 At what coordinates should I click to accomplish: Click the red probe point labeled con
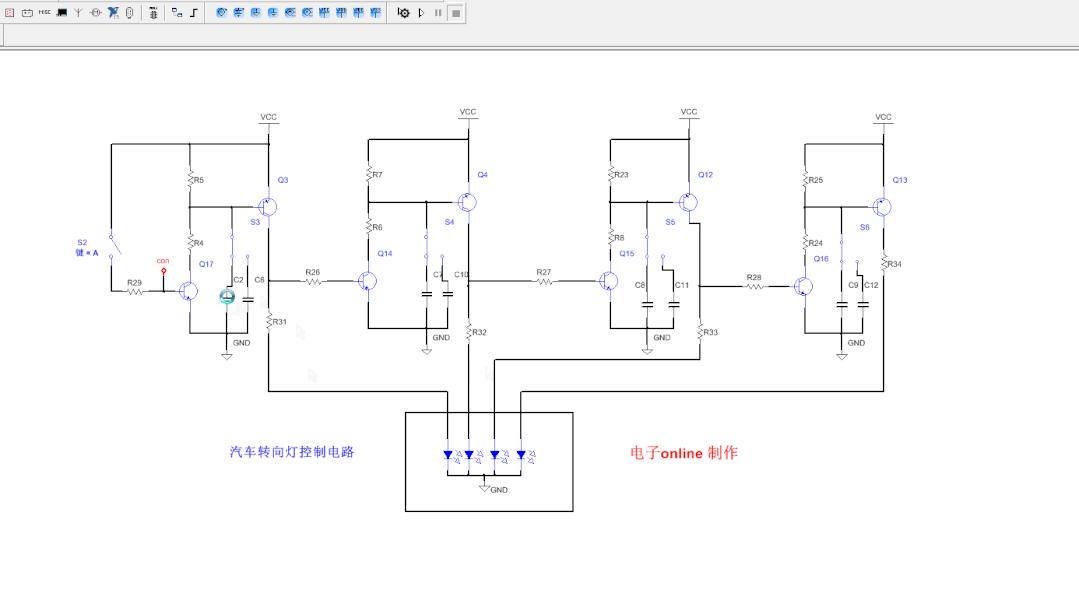163,271
